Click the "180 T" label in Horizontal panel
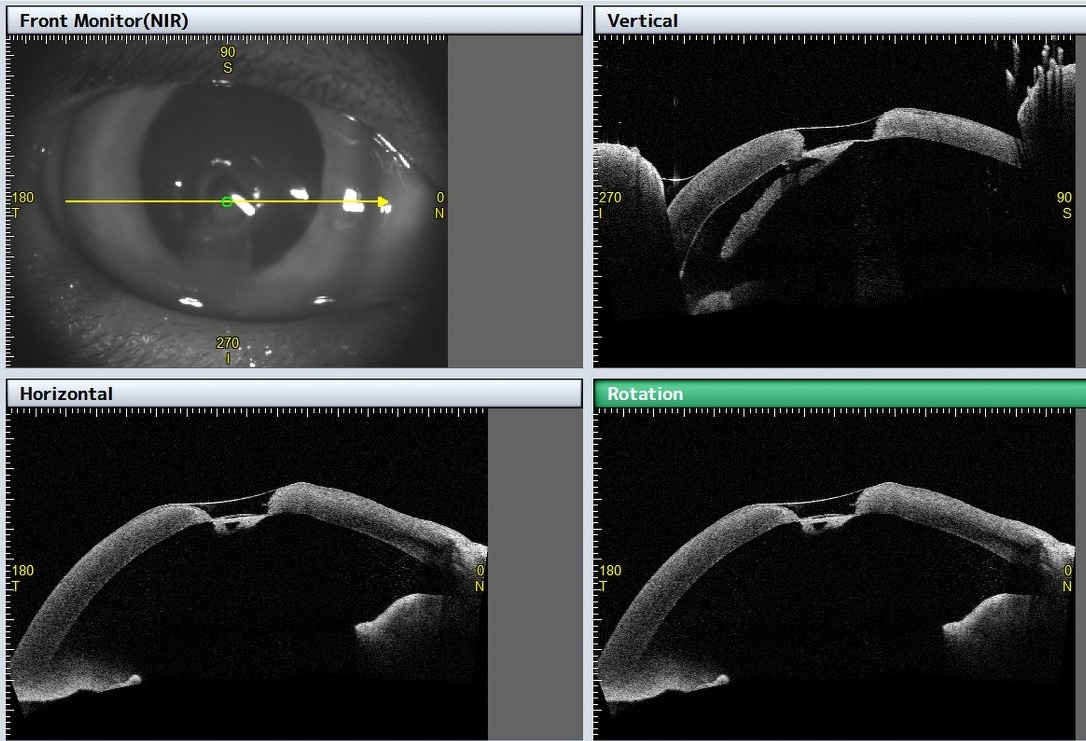The image size is (1086, 741). click(x=21, y=578)
